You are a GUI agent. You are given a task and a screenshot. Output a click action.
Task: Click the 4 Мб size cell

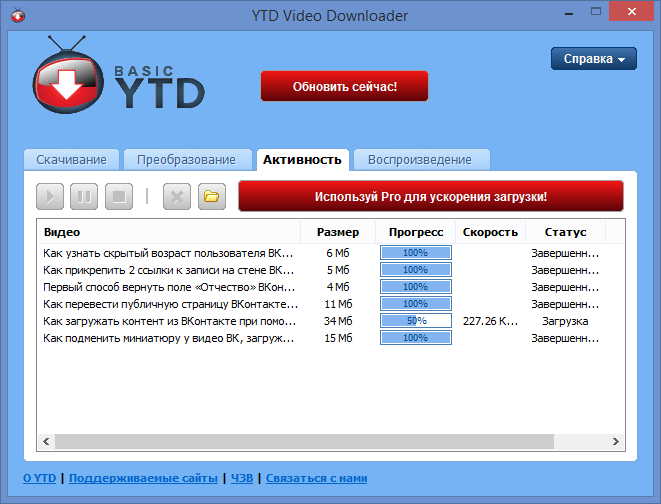click(x=338, y=287)
